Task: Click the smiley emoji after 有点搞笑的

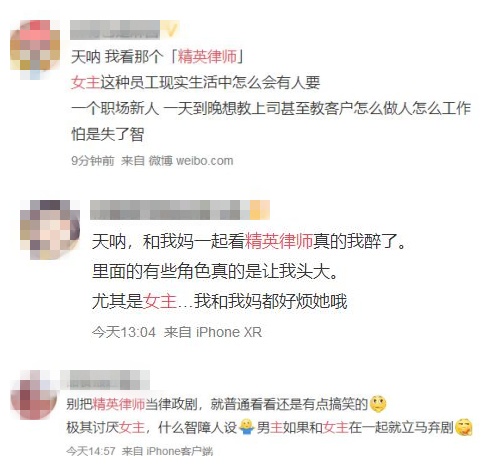Action: click(x=378, y=404)
